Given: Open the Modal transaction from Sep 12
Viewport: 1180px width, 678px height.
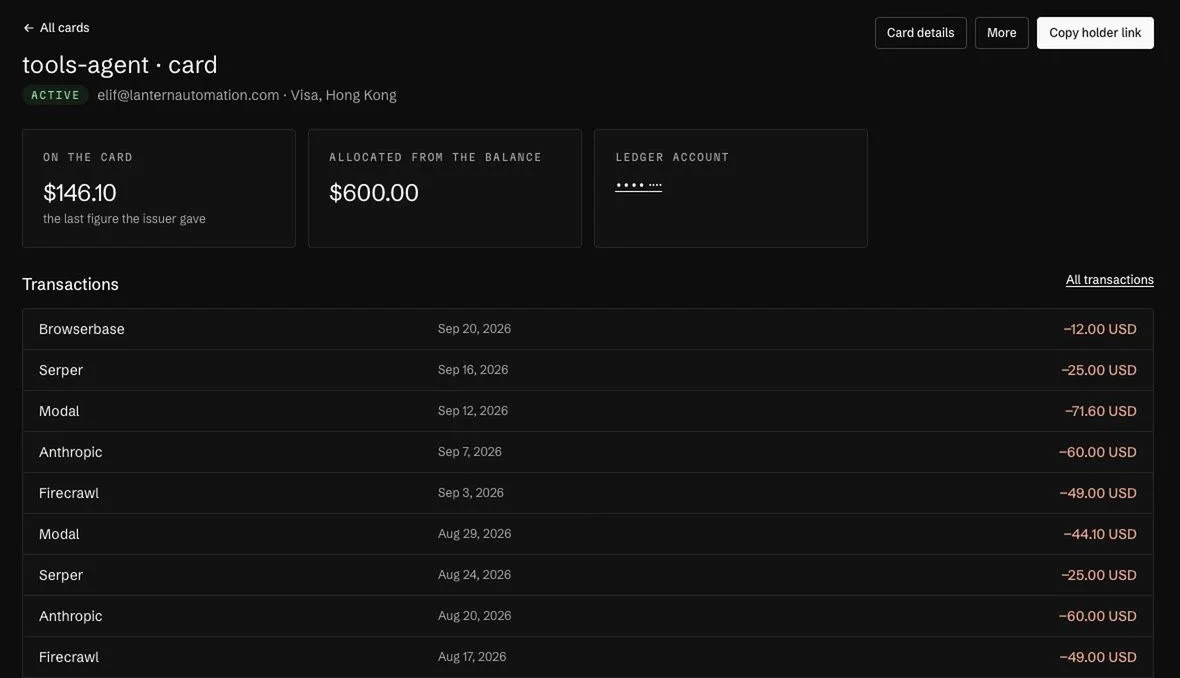Looking at the screenshot, I should pyautogui.click(x=588, y=411).
